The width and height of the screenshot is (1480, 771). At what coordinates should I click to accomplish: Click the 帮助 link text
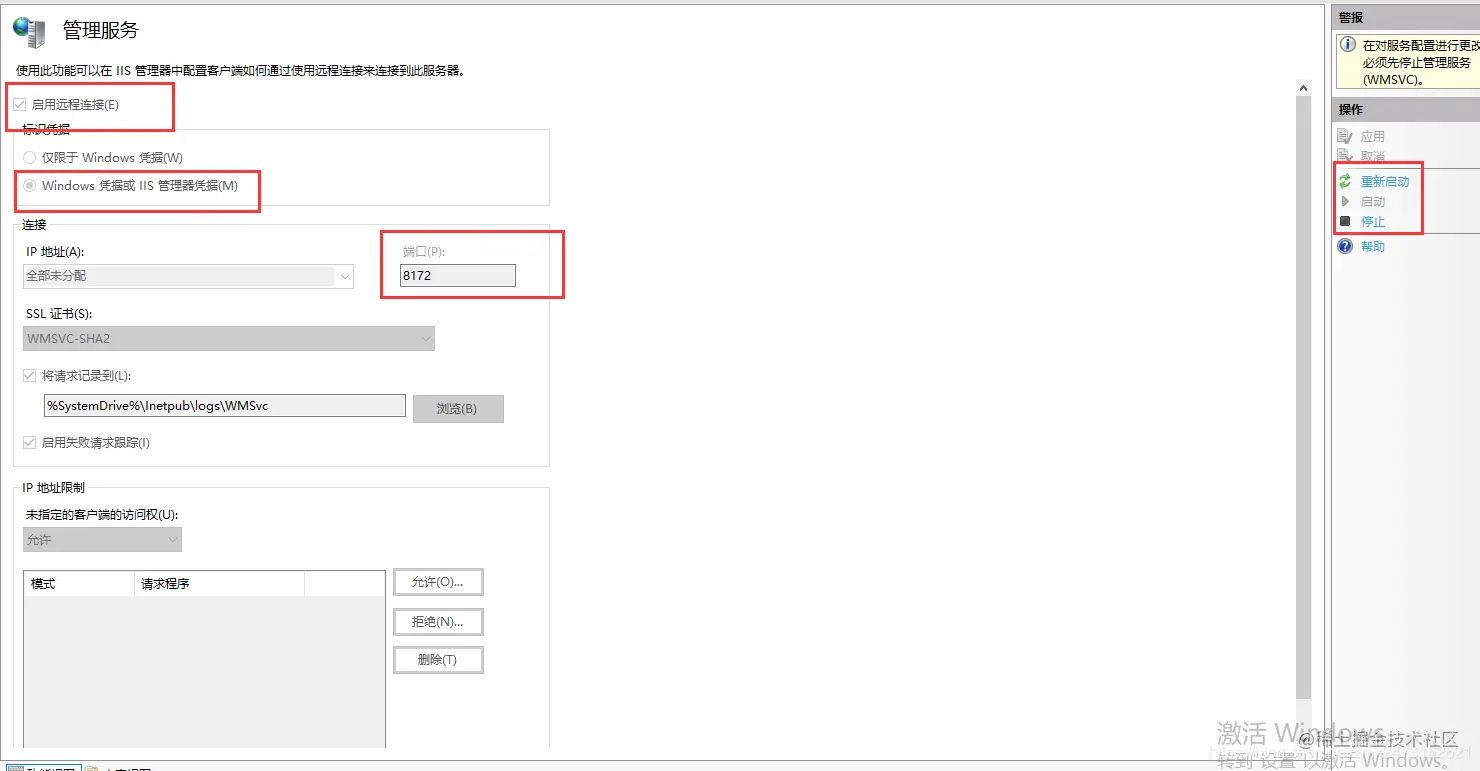[x=1373, y=247]
